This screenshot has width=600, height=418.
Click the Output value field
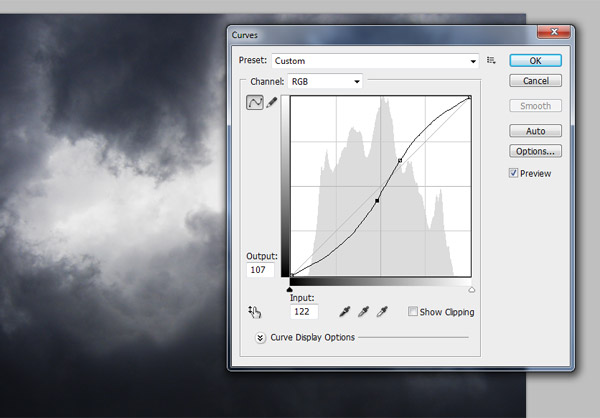260,270
